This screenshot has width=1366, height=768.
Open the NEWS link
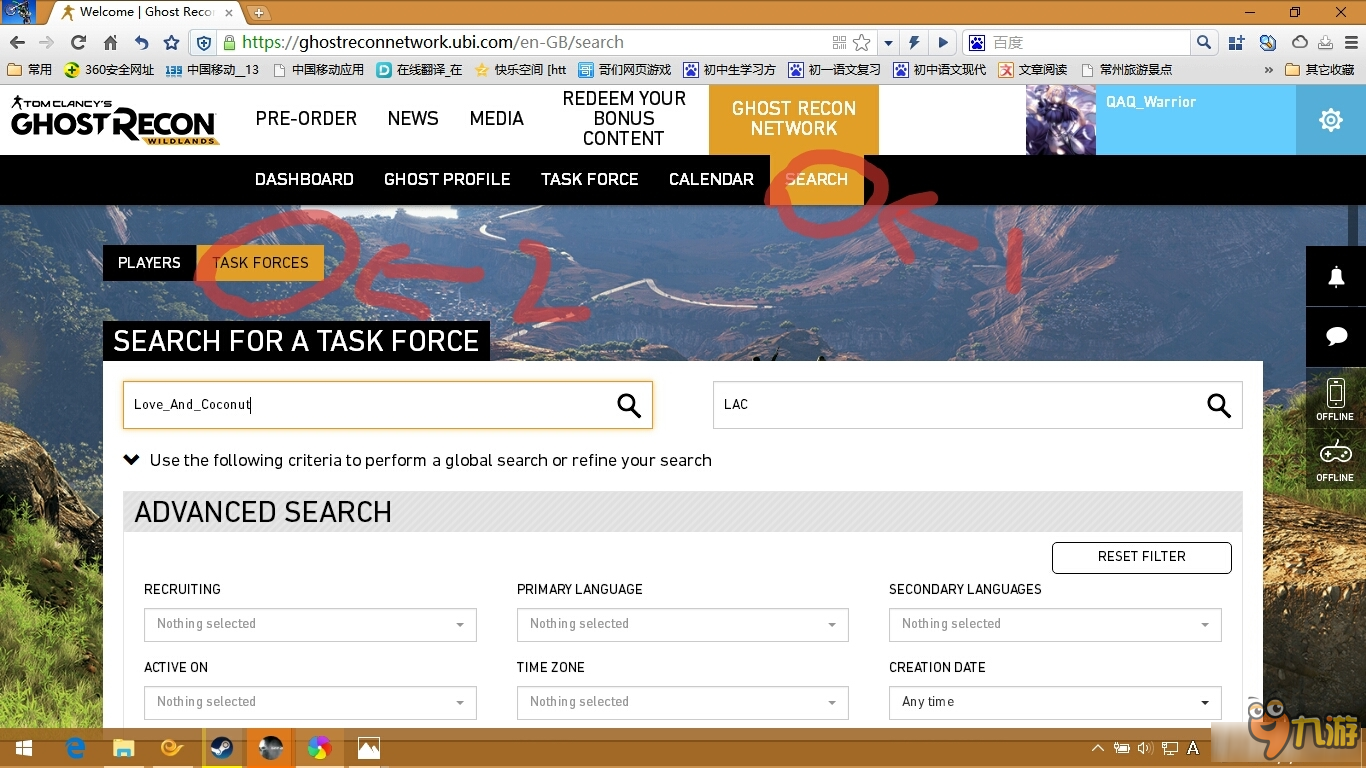point(413,119)
